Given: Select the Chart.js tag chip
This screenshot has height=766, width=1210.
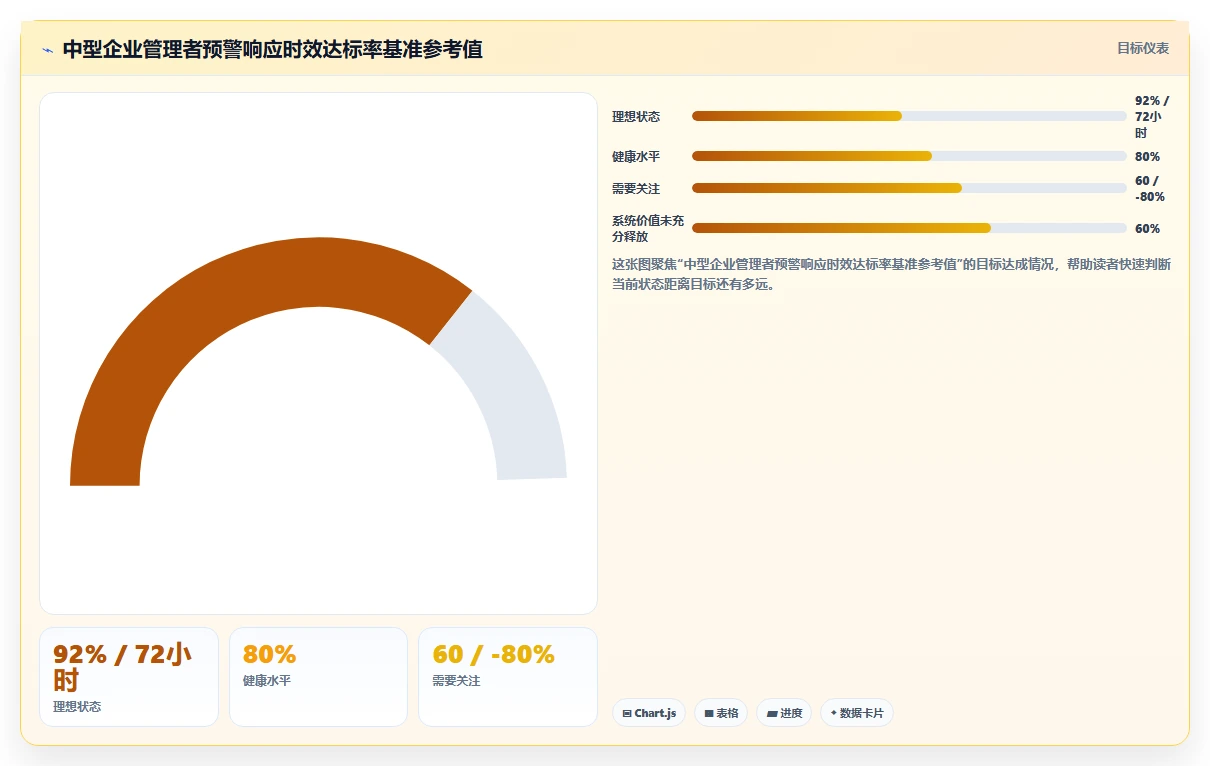Looking at the screenshot, I should coord(649,713).
